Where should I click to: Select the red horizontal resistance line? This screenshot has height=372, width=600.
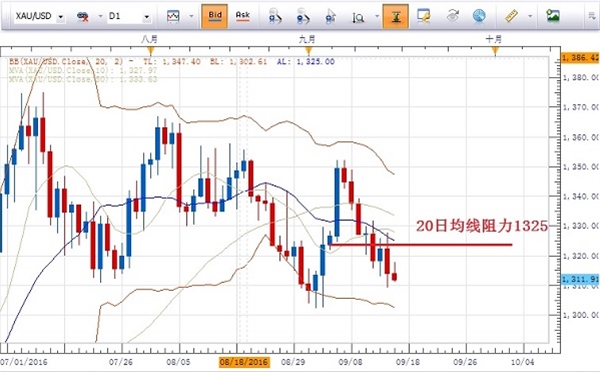420,245
